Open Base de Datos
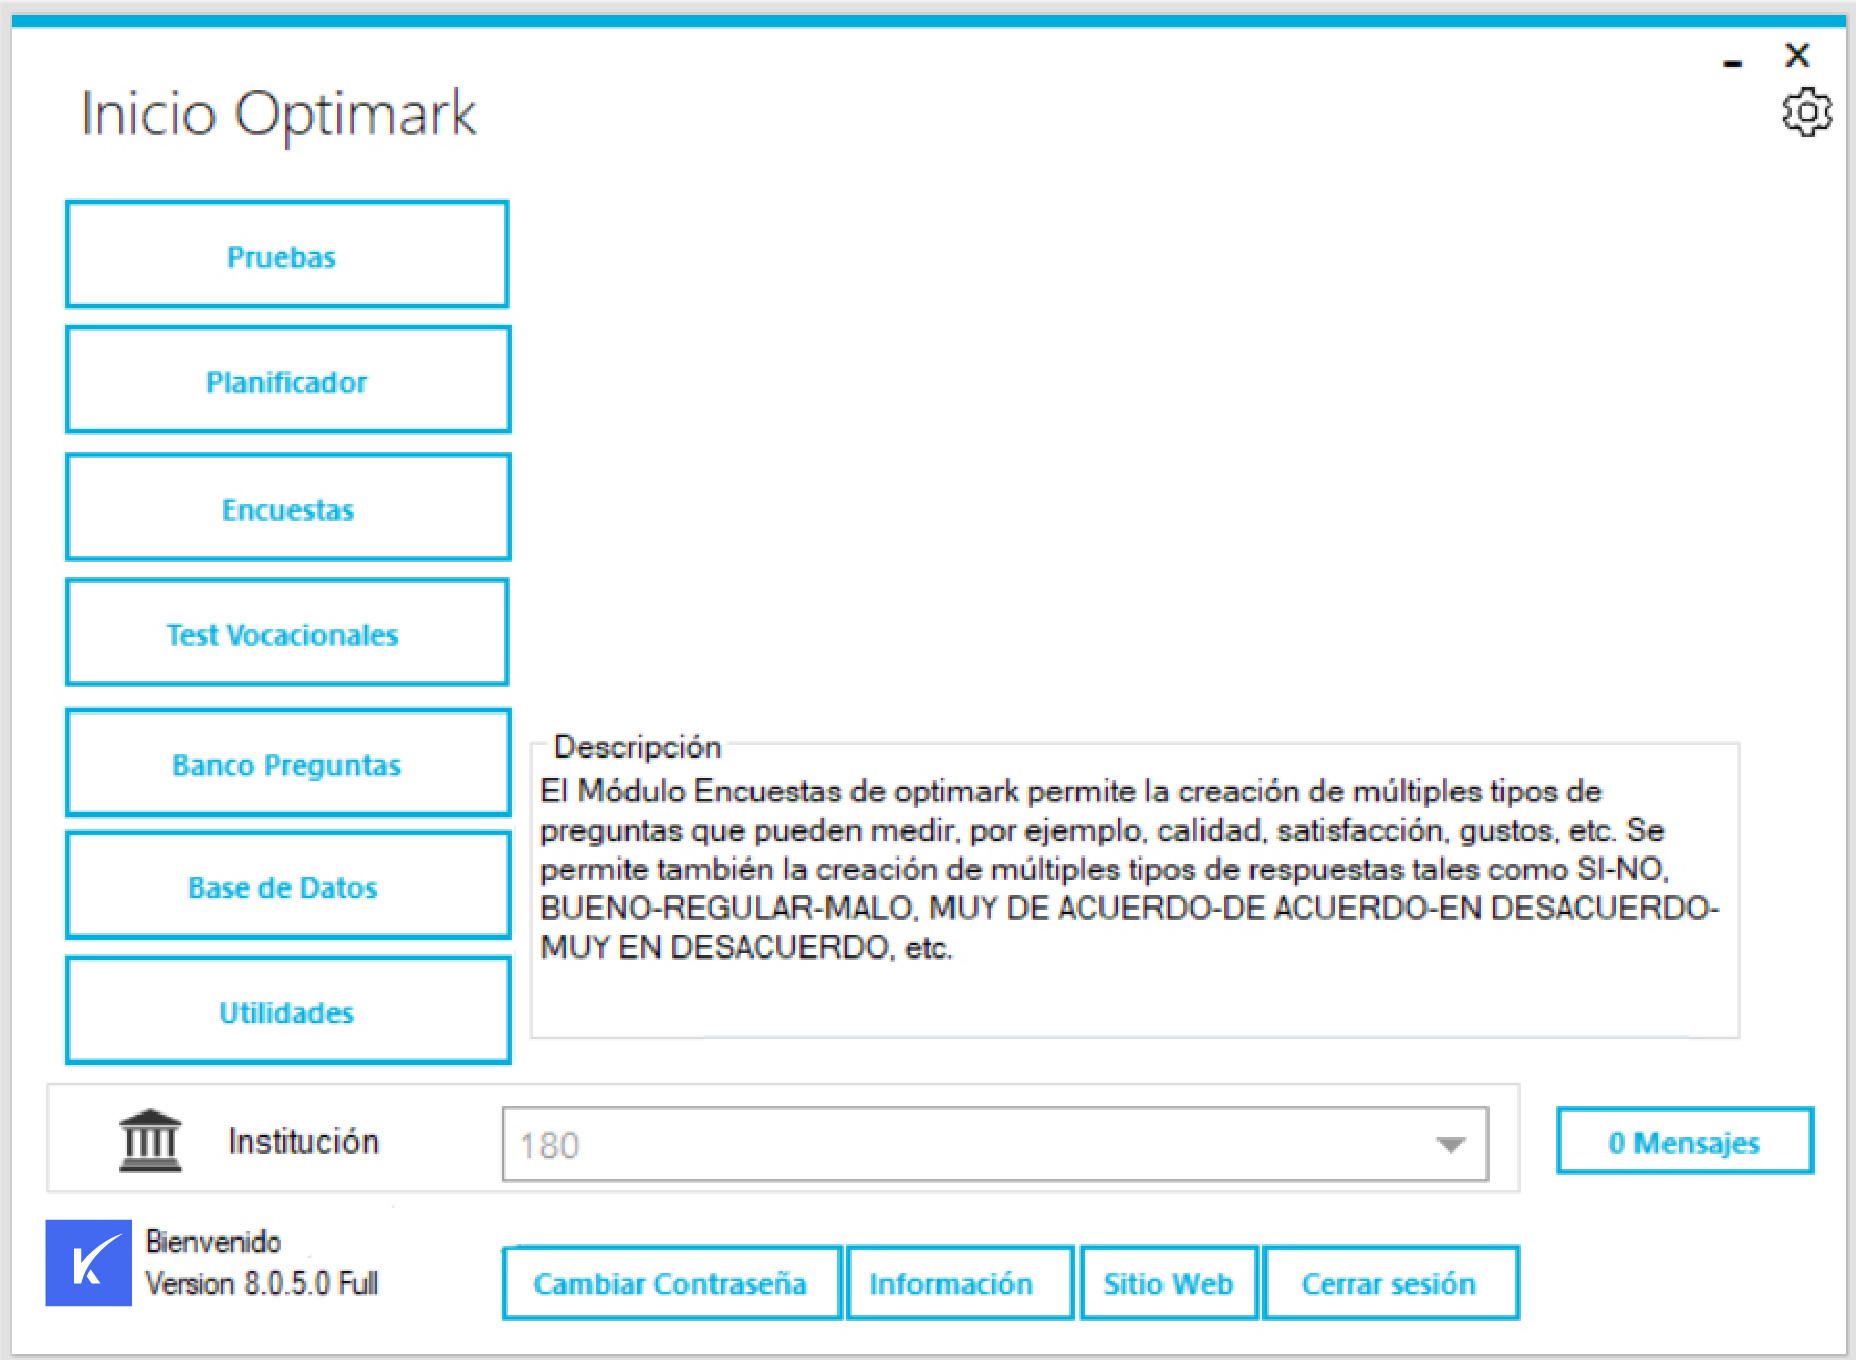1856x1360 pixels. 288,885
